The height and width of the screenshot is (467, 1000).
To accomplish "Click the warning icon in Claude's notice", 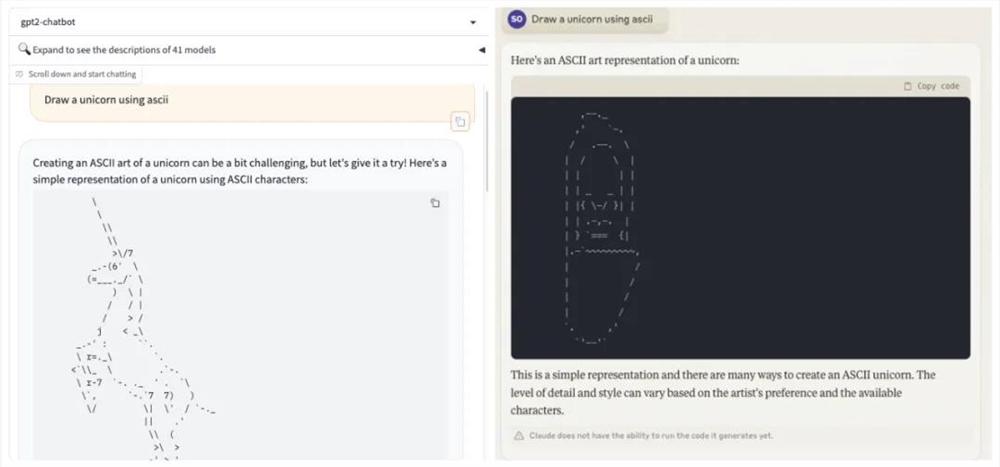I will [520, 436].
